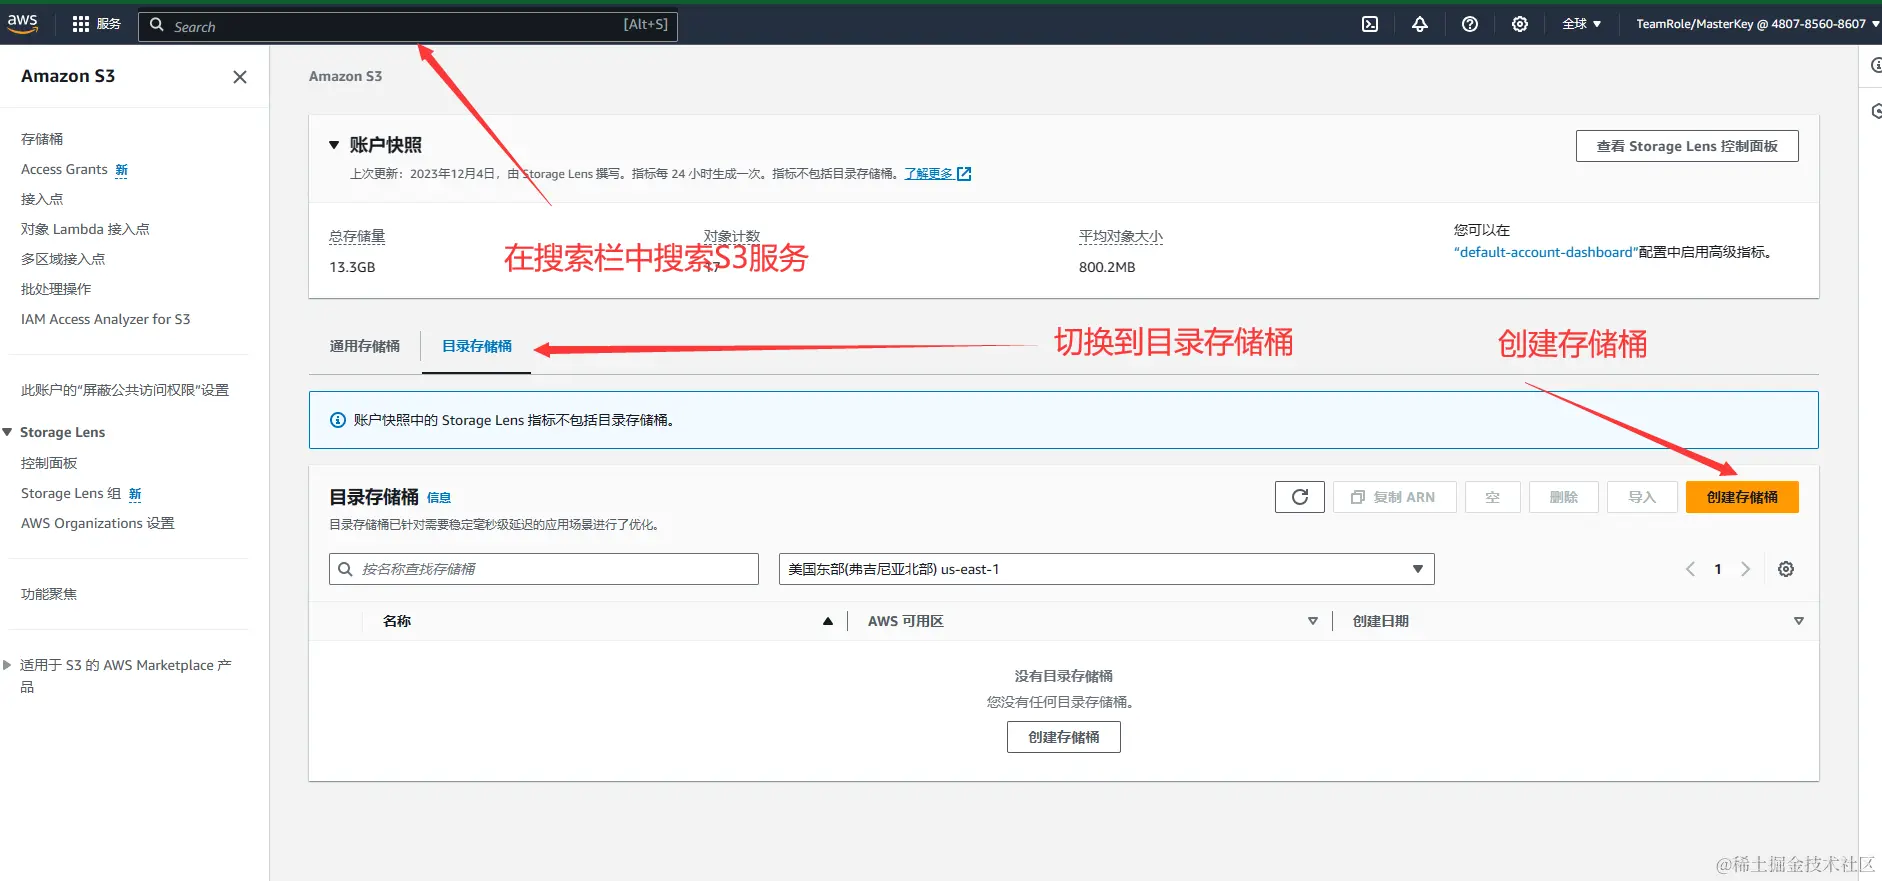The image size is (1882, 881).
Task: Open default-account-dashboard link
Action: point(1545,252)
